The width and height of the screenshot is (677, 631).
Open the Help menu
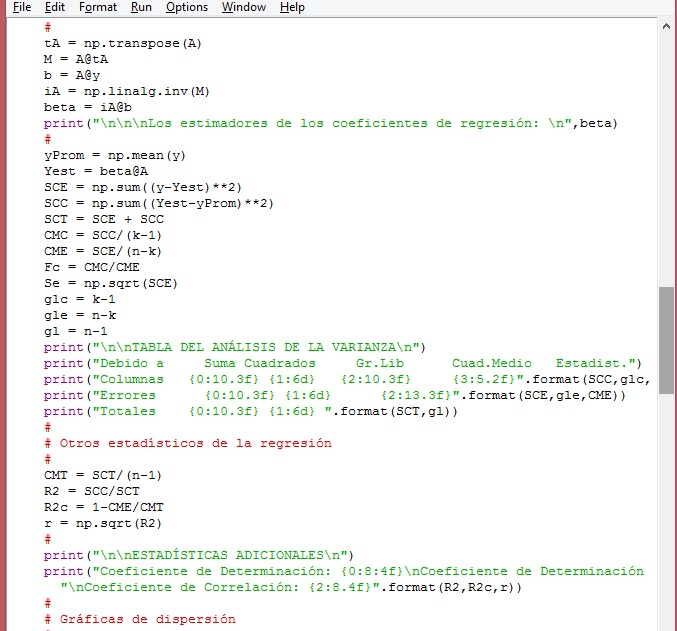292,7
